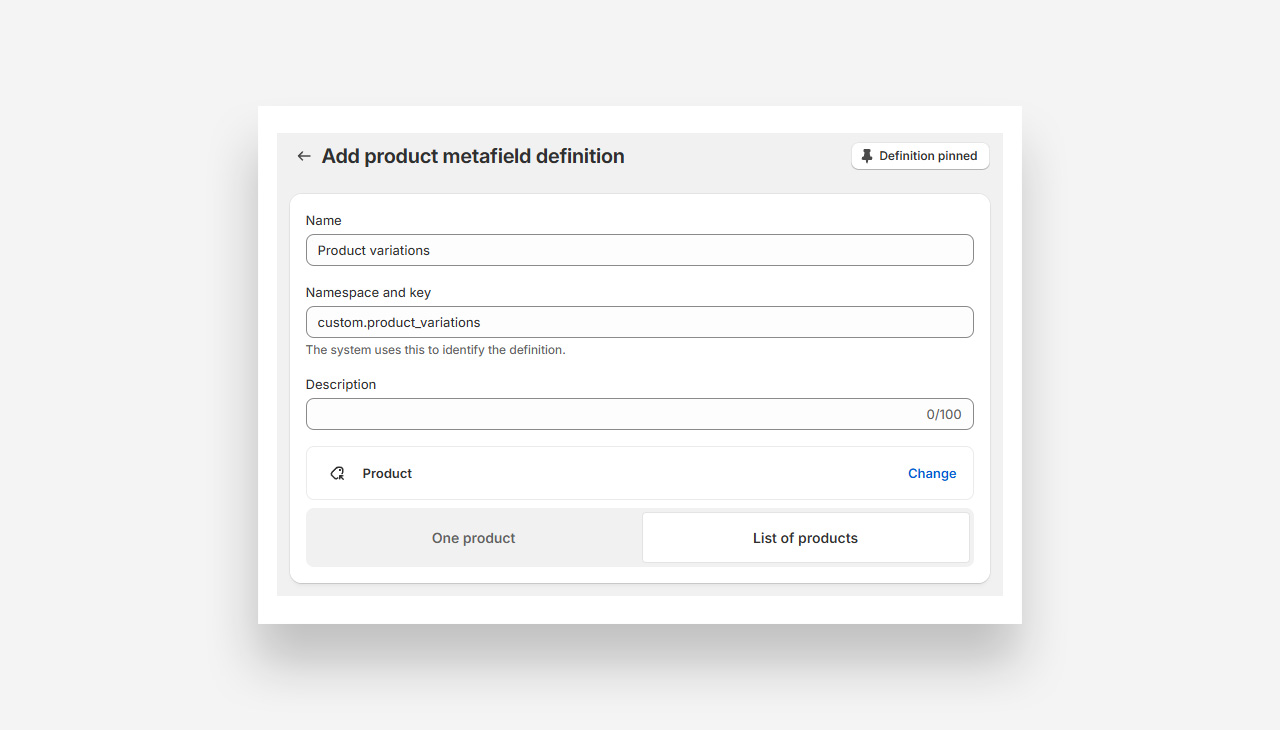
Task: Click the Namespace and key label
Action: click(x=368, y=292)
